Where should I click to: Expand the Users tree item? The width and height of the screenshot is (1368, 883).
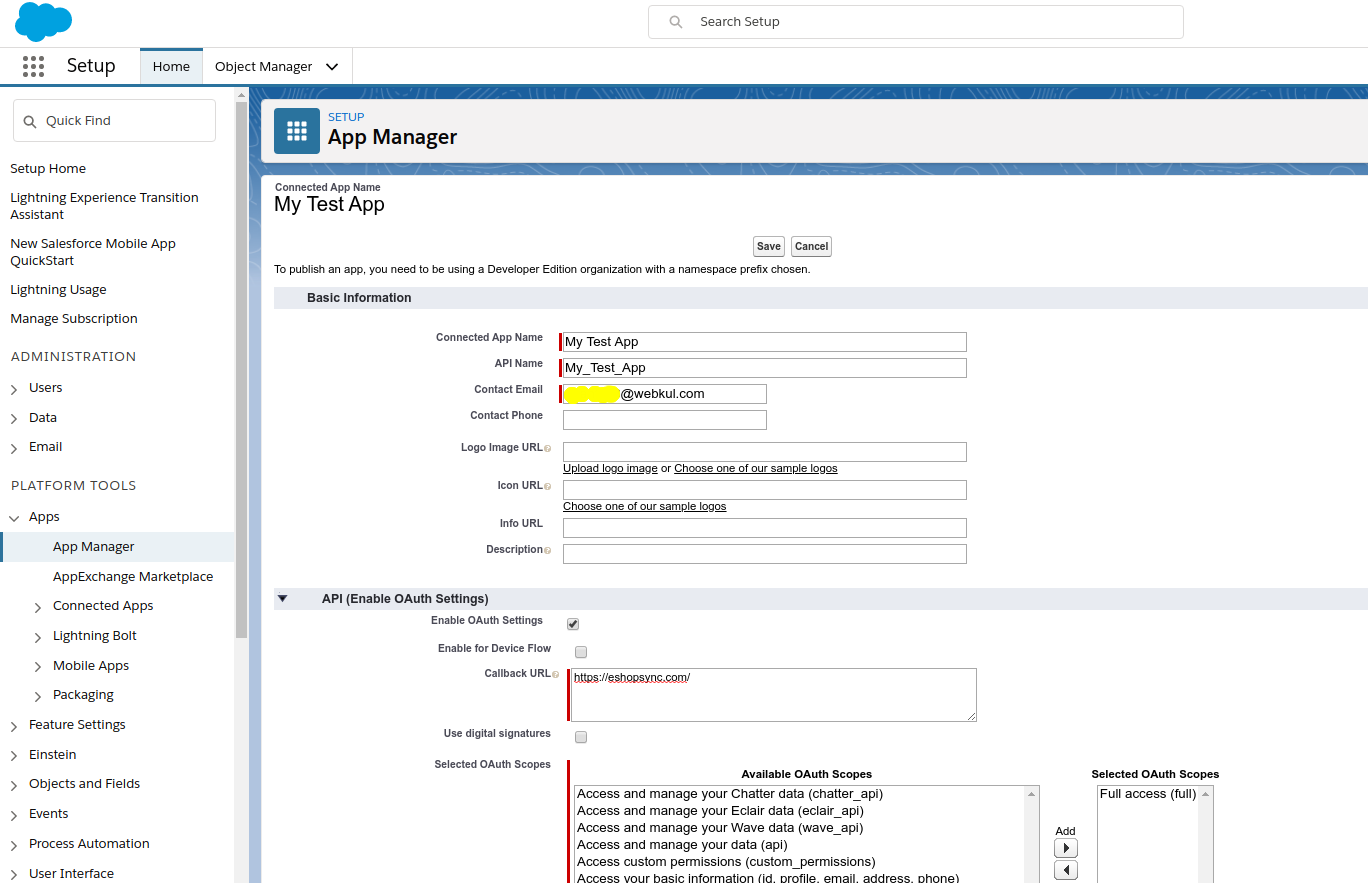click(14, 389)
